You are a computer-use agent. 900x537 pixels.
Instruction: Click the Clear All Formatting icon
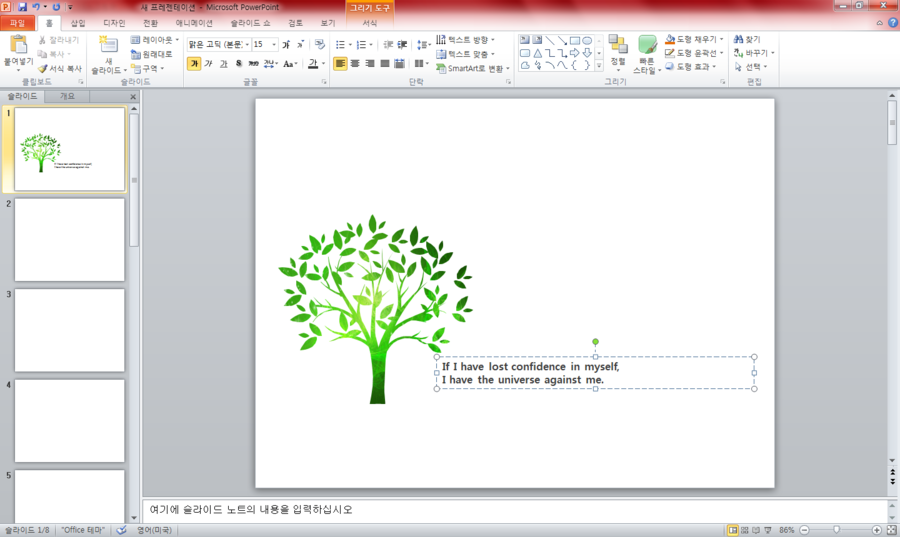pyautogui.click(x=320, y=44)
